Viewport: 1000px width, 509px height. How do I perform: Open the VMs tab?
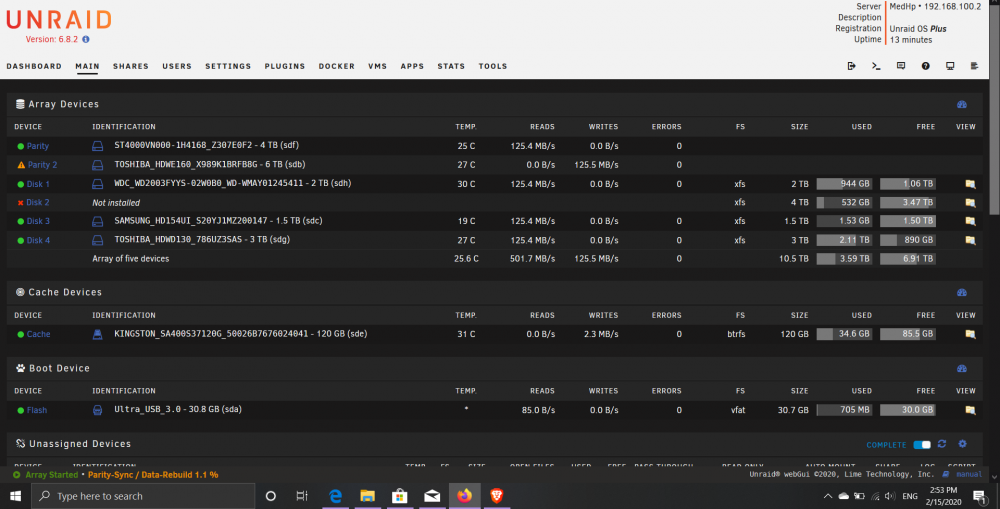pyautogui.click(x=378, y=66)
